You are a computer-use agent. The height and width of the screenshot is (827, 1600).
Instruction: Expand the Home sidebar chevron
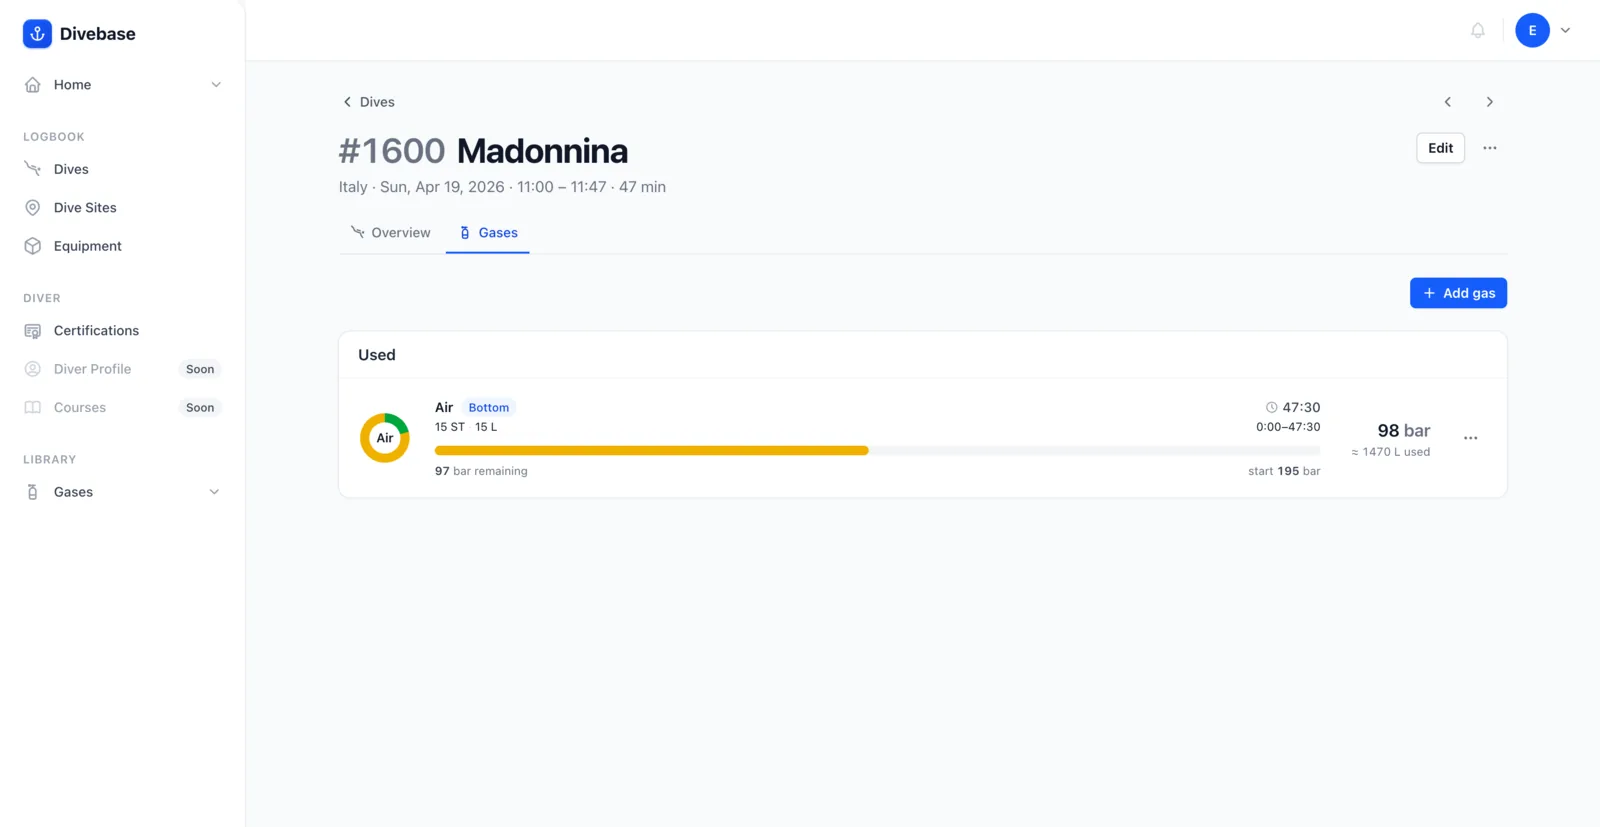pyautogui.click(x=216, y=85)
